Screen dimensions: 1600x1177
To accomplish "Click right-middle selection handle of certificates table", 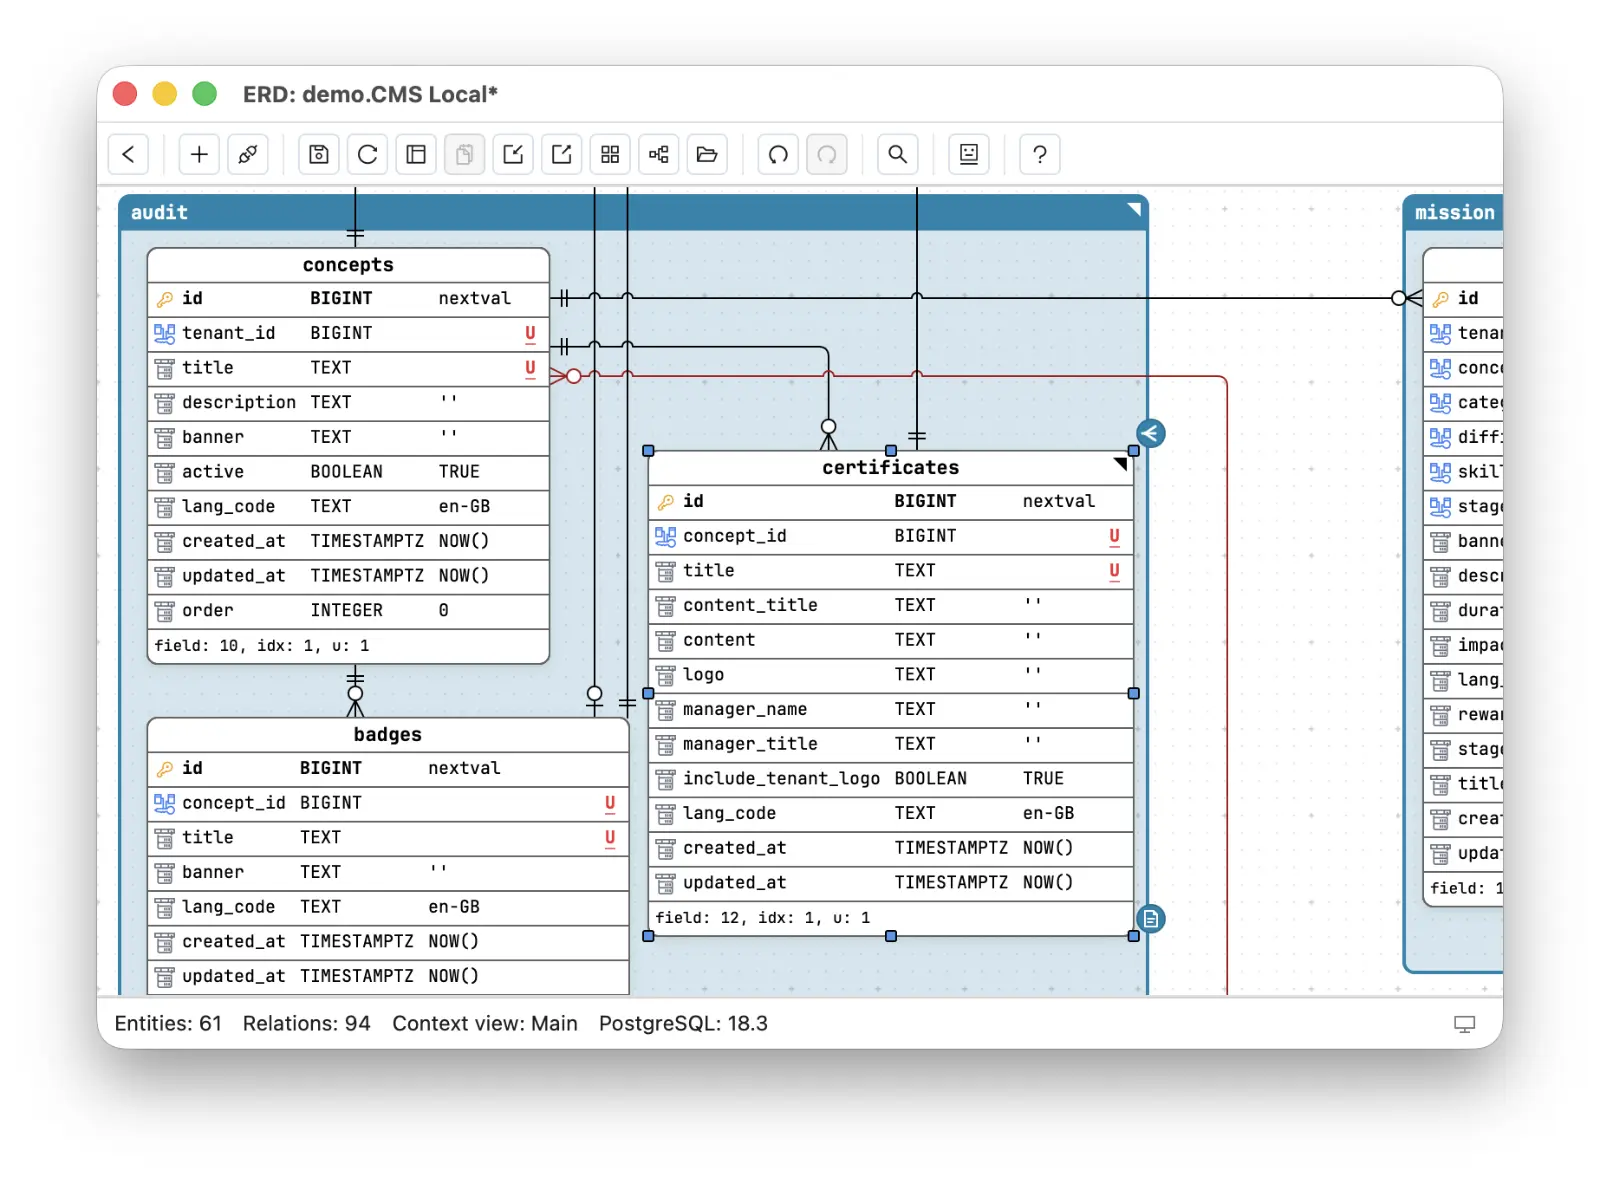I will 1133,693.
